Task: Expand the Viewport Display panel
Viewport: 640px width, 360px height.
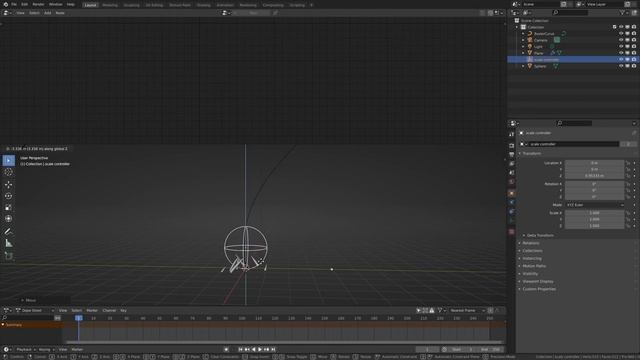Action: coord(537,282)
